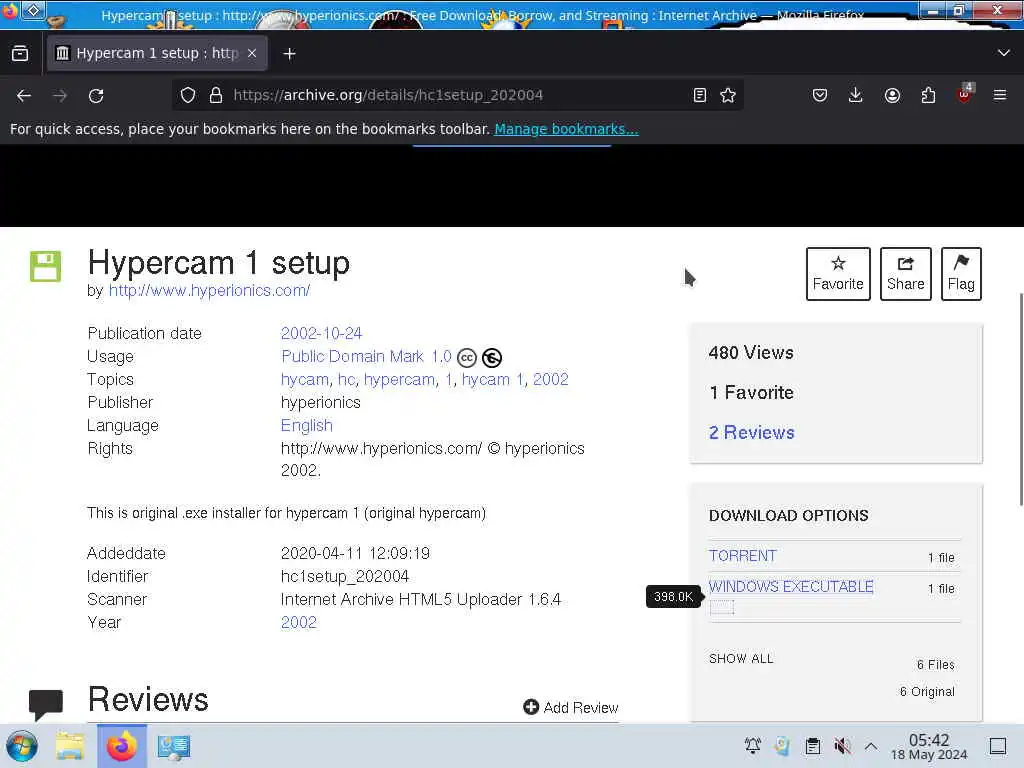Toggle the muted volume tray icon
The image size is (1024, 768).
842,746
